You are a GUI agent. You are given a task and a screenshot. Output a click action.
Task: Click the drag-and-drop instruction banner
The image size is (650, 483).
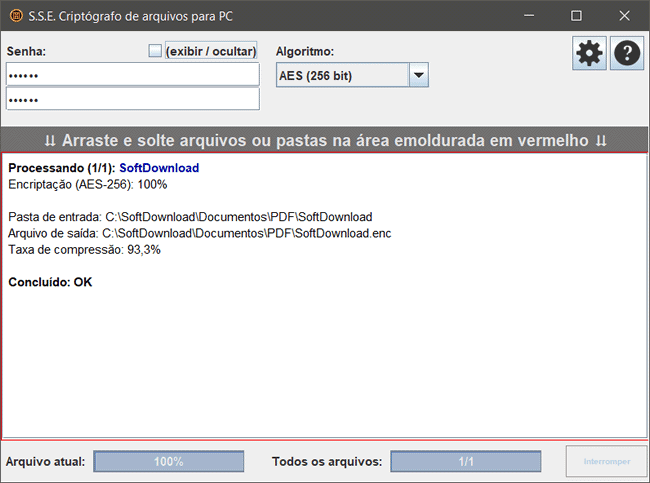click(x=325, y=140)
